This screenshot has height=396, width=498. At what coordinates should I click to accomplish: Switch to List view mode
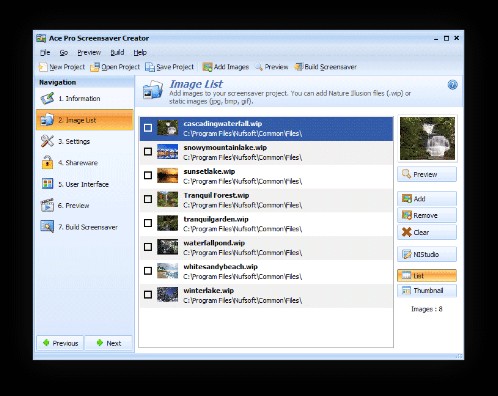(x=427, y=276)
